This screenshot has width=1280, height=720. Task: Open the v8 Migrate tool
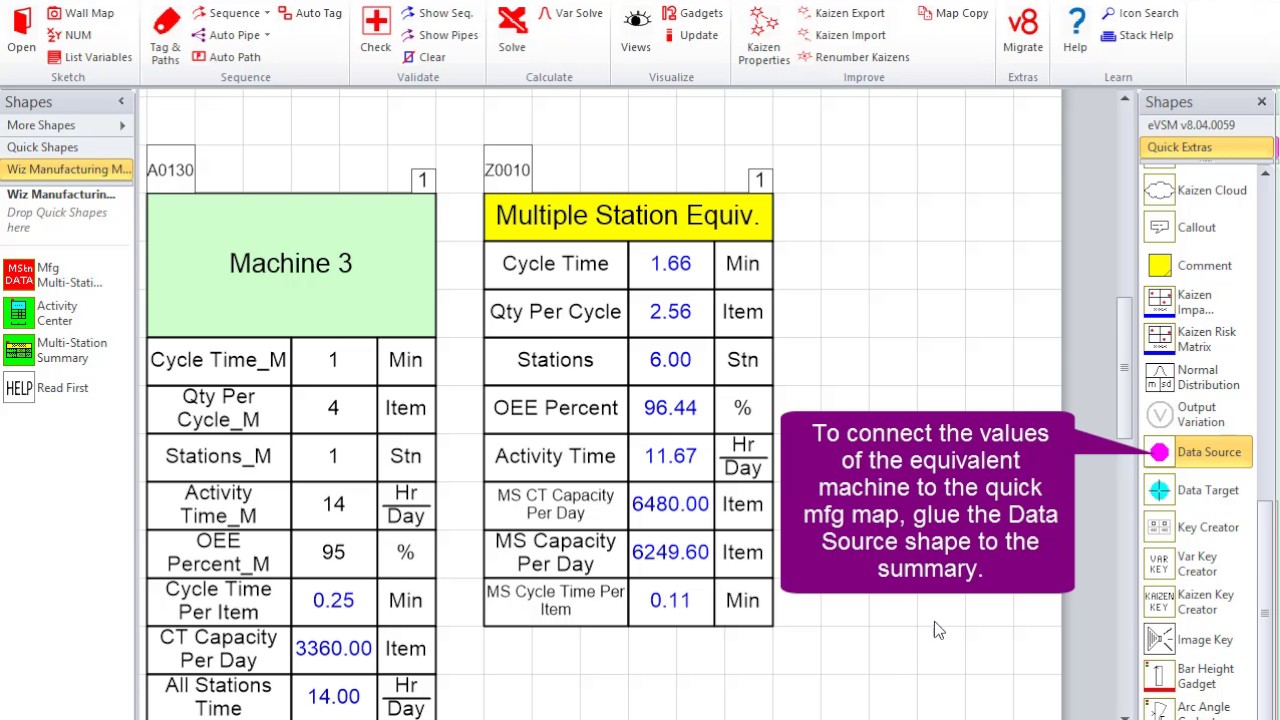1023,30
